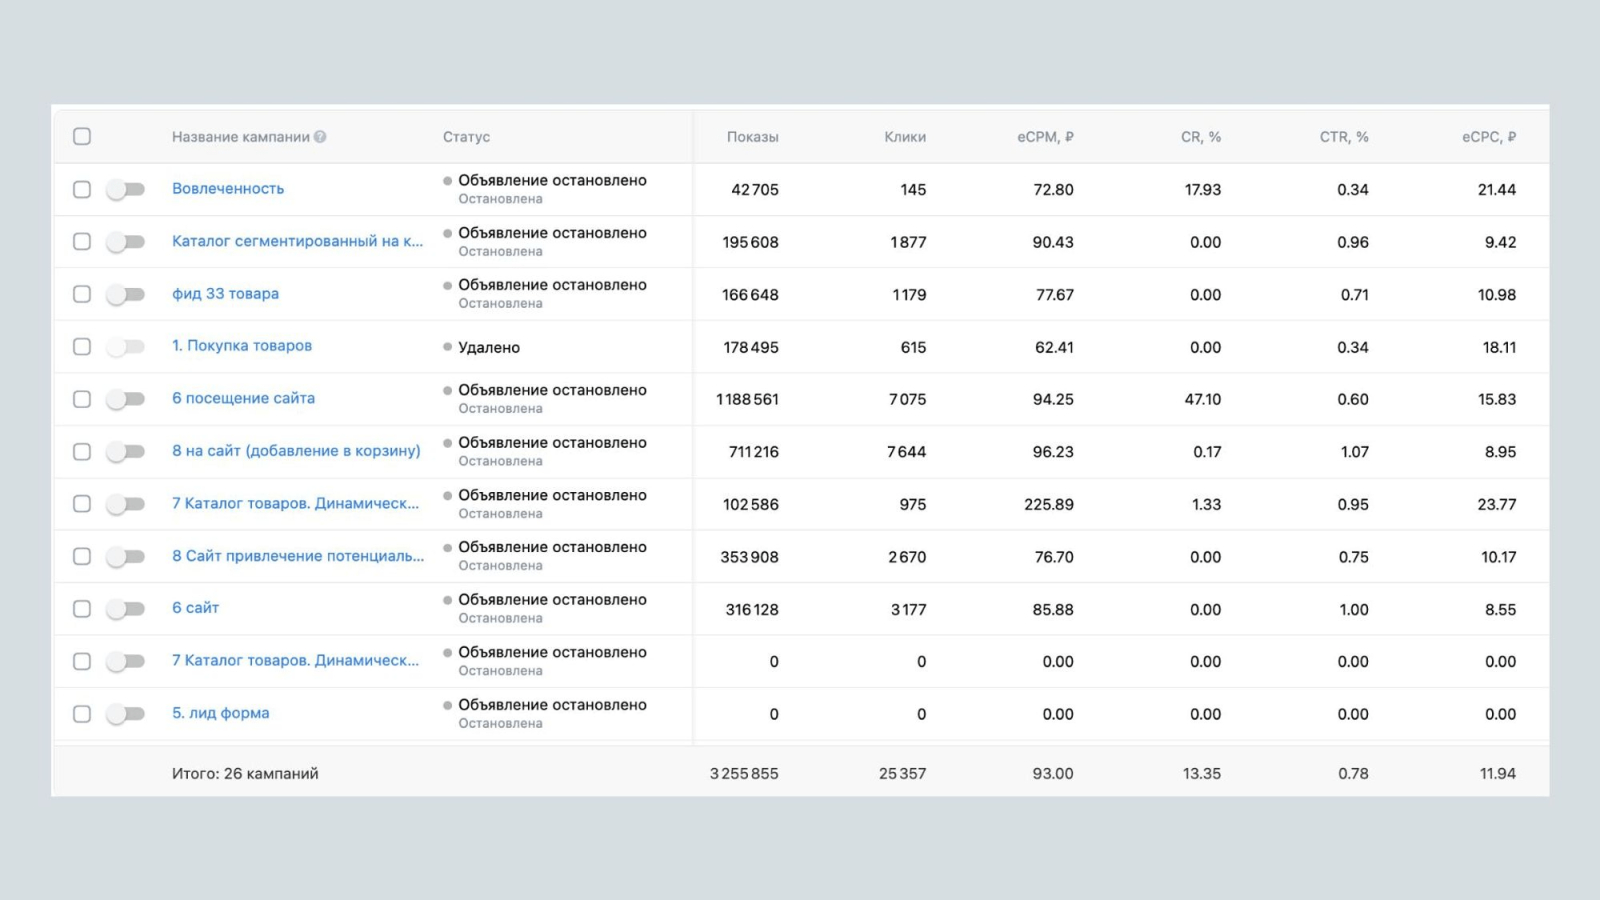Click the total eCPC value 11.94
This screenshot has height=900, width=1600.
[x=1498, y=774]
